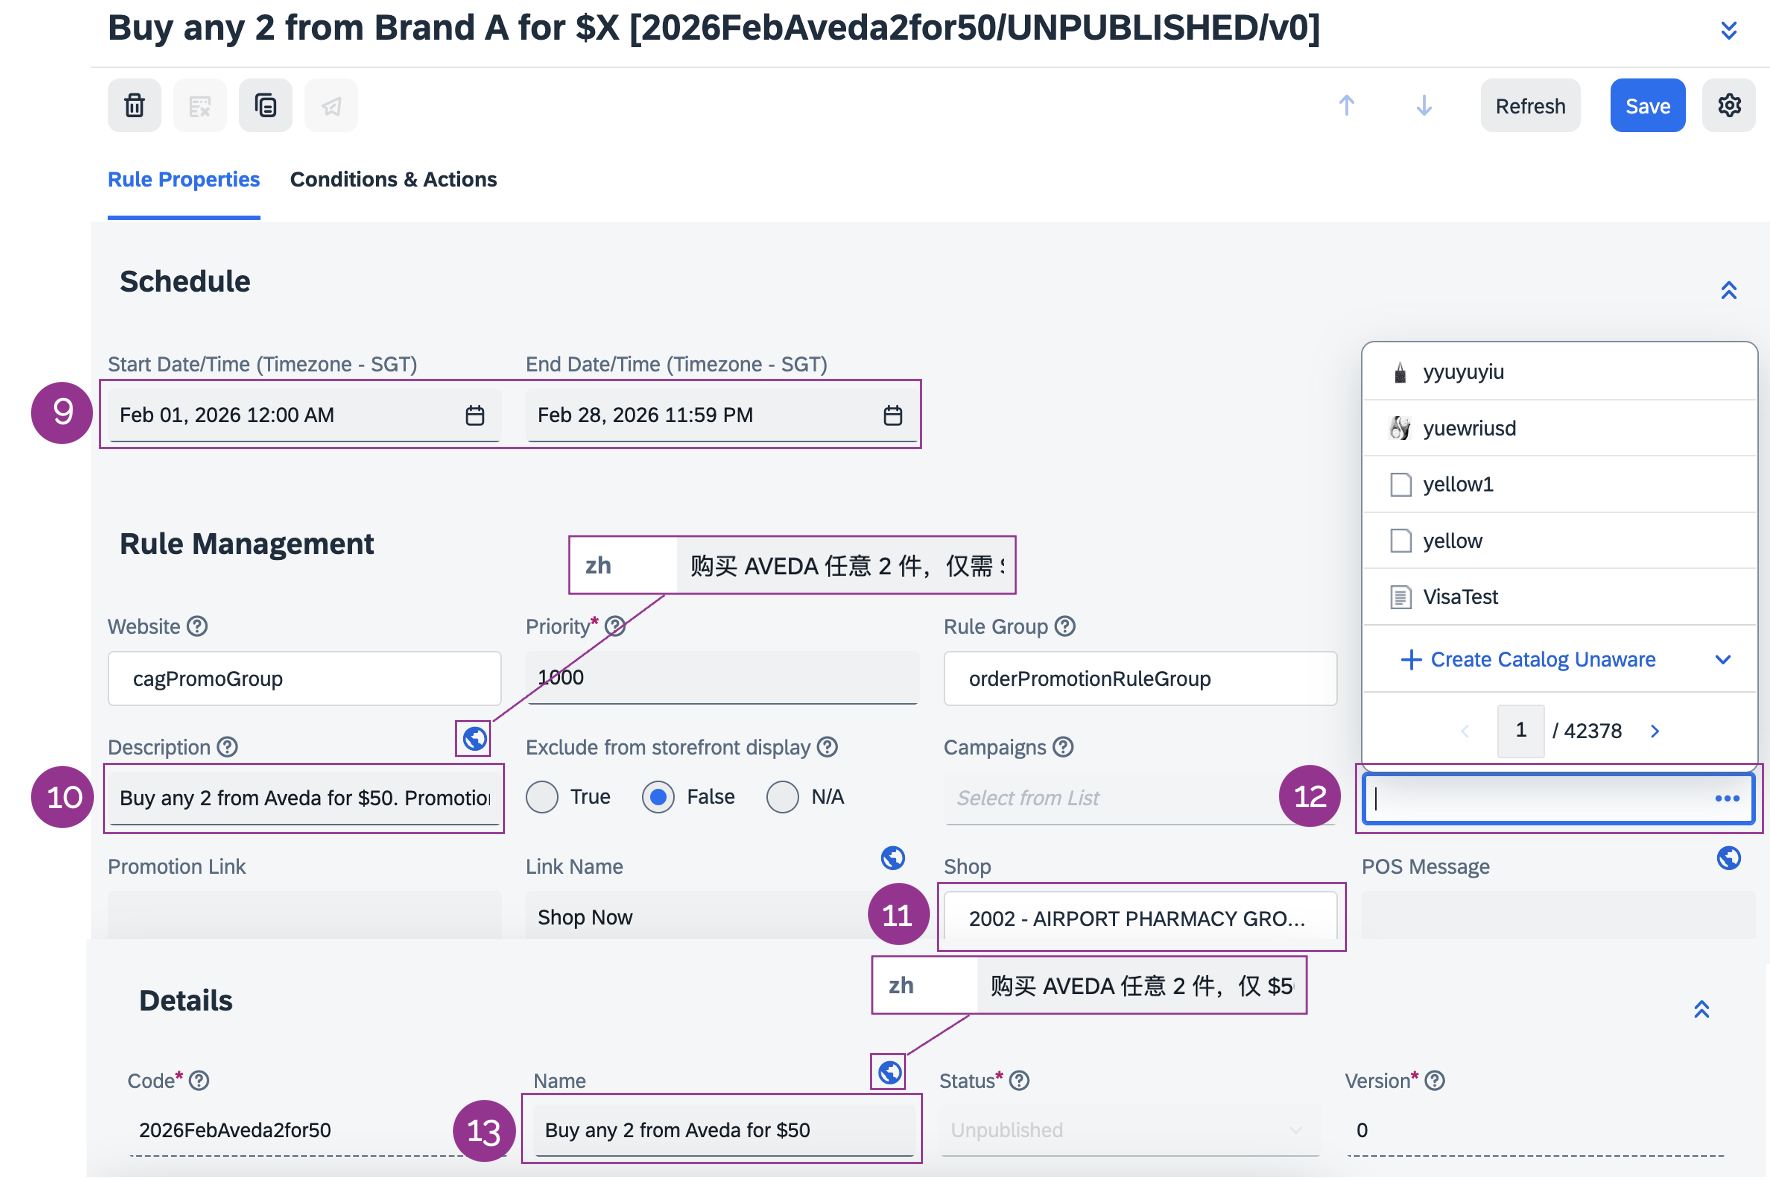
Task: Click the trash delete icon
Action: tap(134, 105)
